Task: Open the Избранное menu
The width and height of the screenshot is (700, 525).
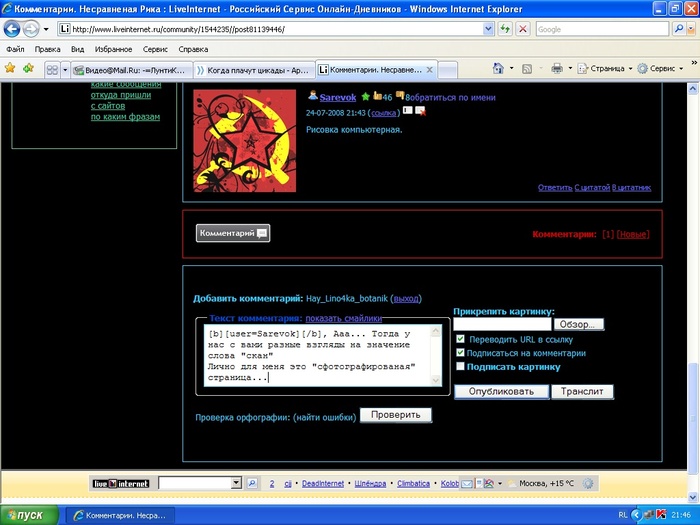Action: tap(113, 49)
